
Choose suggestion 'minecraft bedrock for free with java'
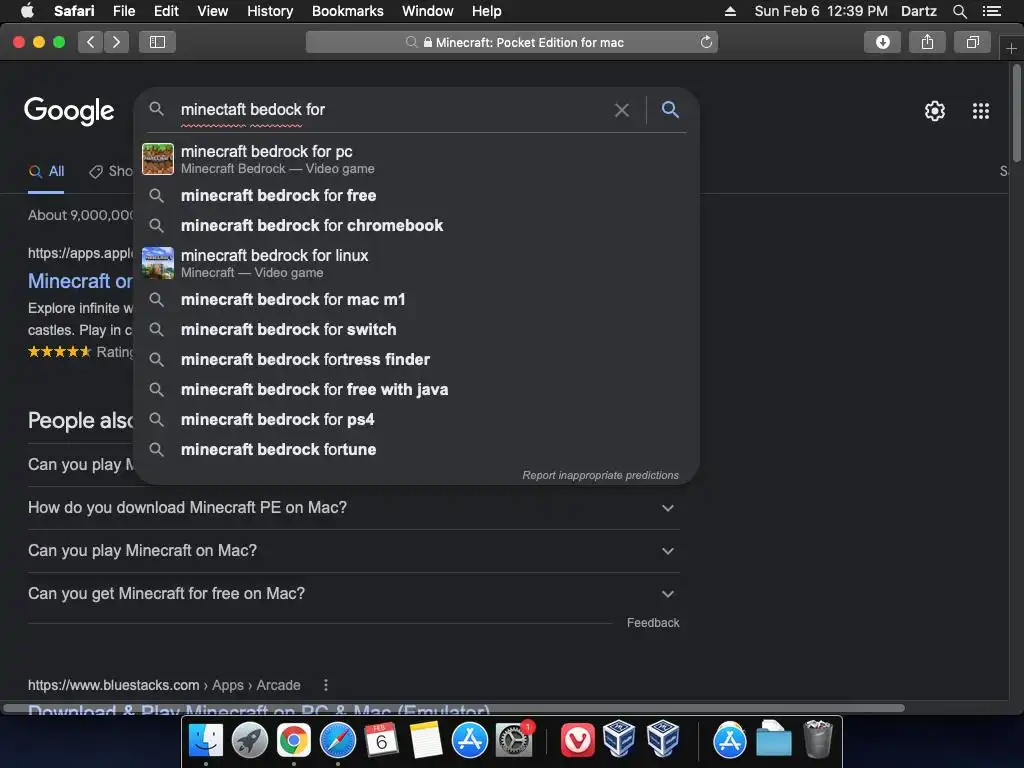[416, 390]
